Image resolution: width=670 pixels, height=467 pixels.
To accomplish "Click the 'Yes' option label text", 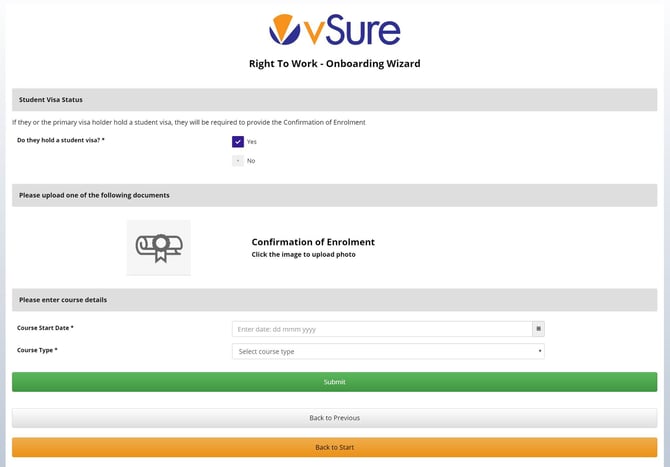I will tap(252, 142).
